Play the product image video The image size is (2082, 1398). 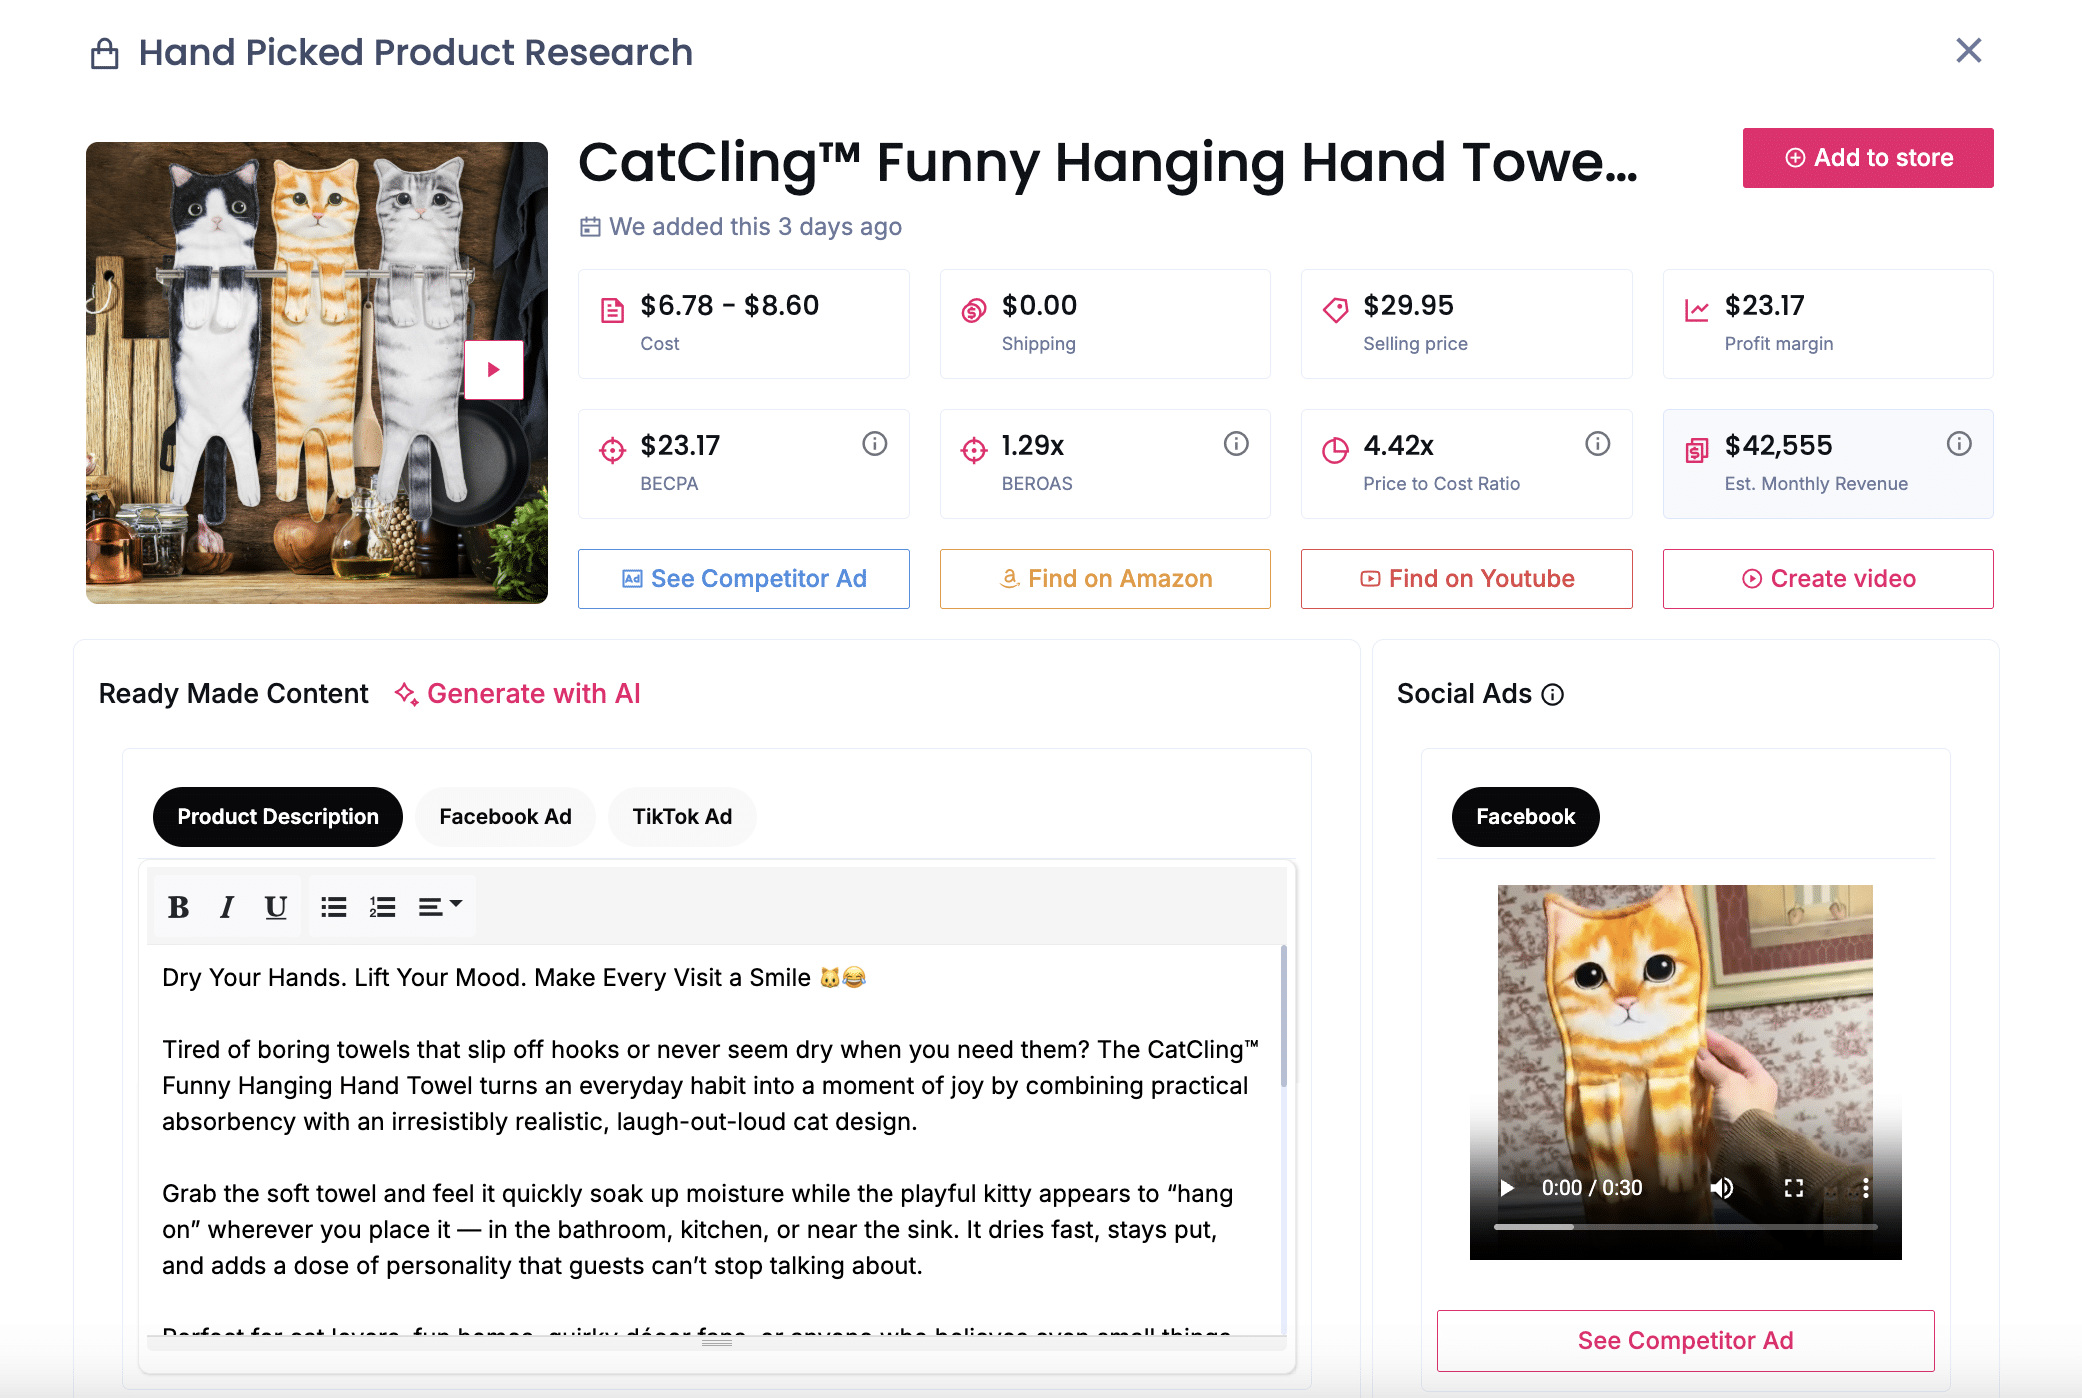[x=494, y=370]
